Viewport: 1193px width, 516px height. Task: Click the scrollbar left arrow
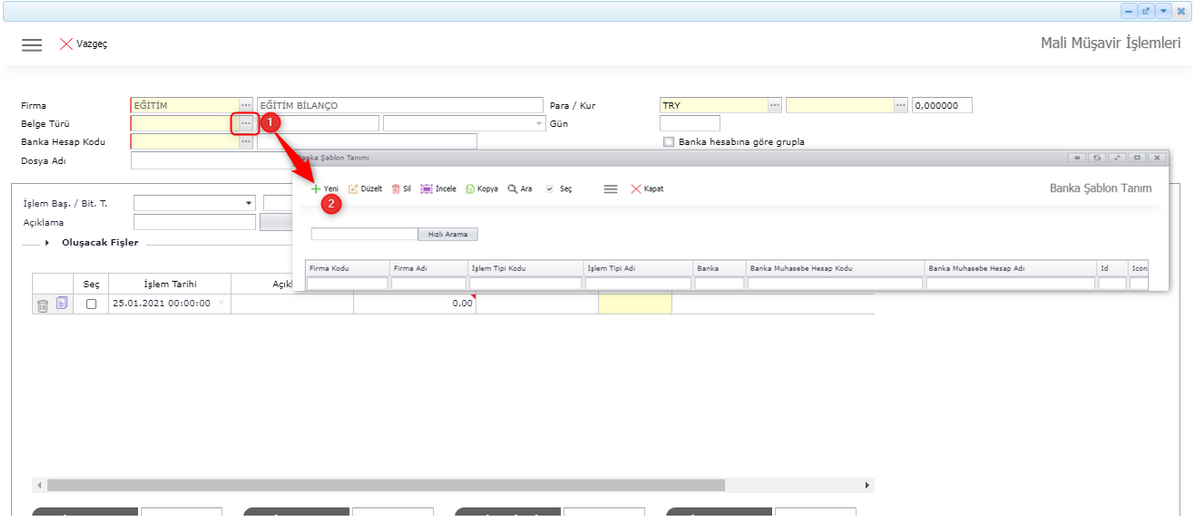38,485
